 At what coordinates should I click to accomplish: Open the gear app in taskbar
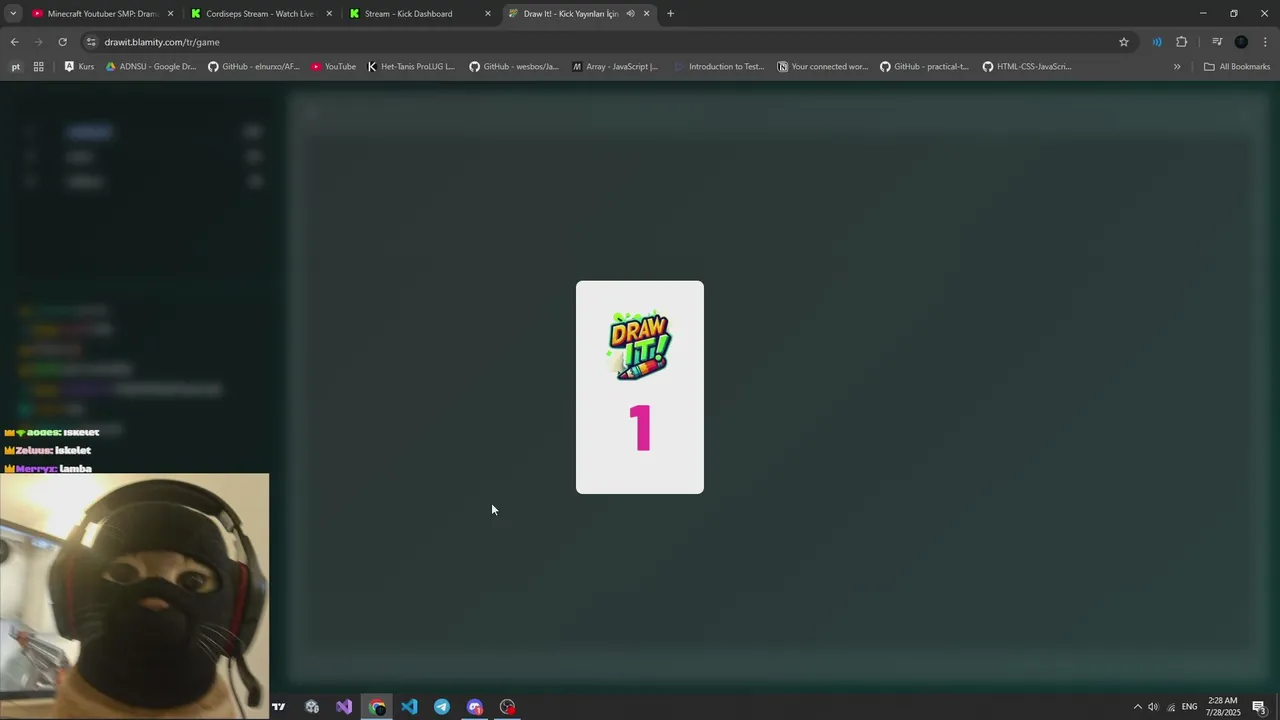click(x=312, y=707)
